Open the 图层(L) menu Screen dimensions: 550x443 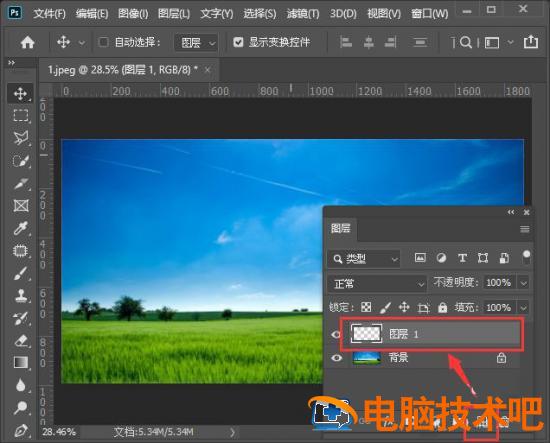click(x=174, y=14)
